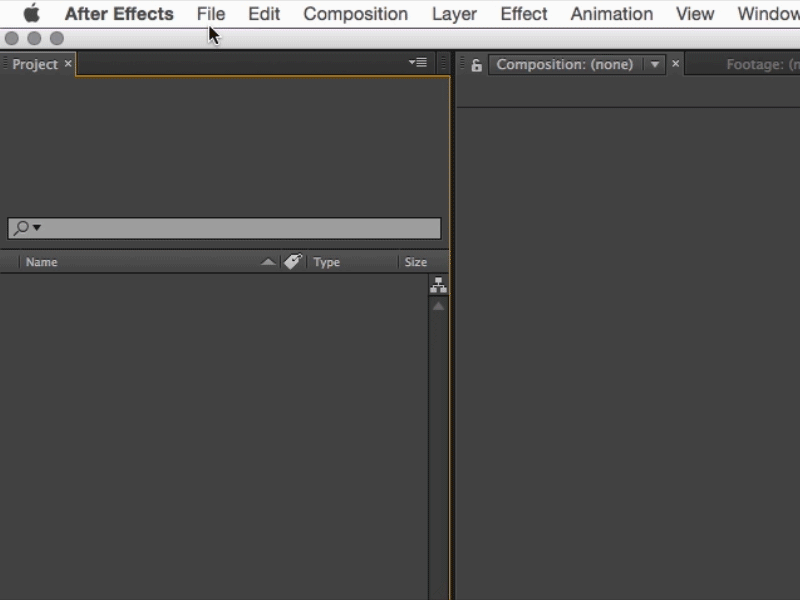Screen dimensions: 800x600
Task: Select the Project panel tab
Action: (35, 64)
